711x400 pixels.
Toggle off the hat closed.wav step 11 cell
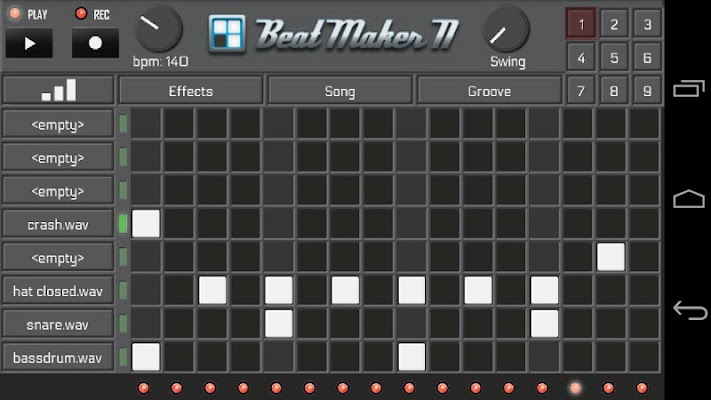pyautogui.click(x=478, y=290)
